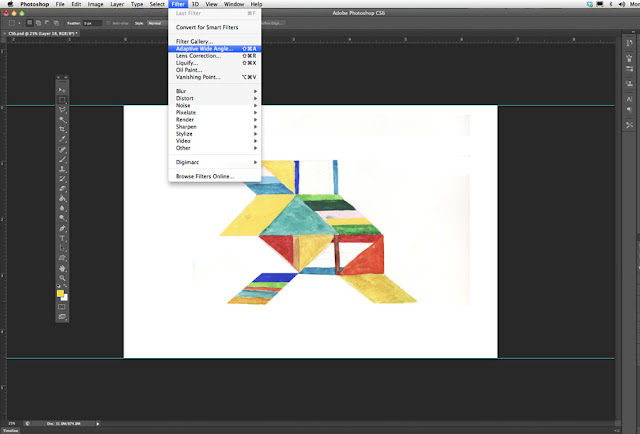Open the Character panel icon
640x434 pixels.
629,99
